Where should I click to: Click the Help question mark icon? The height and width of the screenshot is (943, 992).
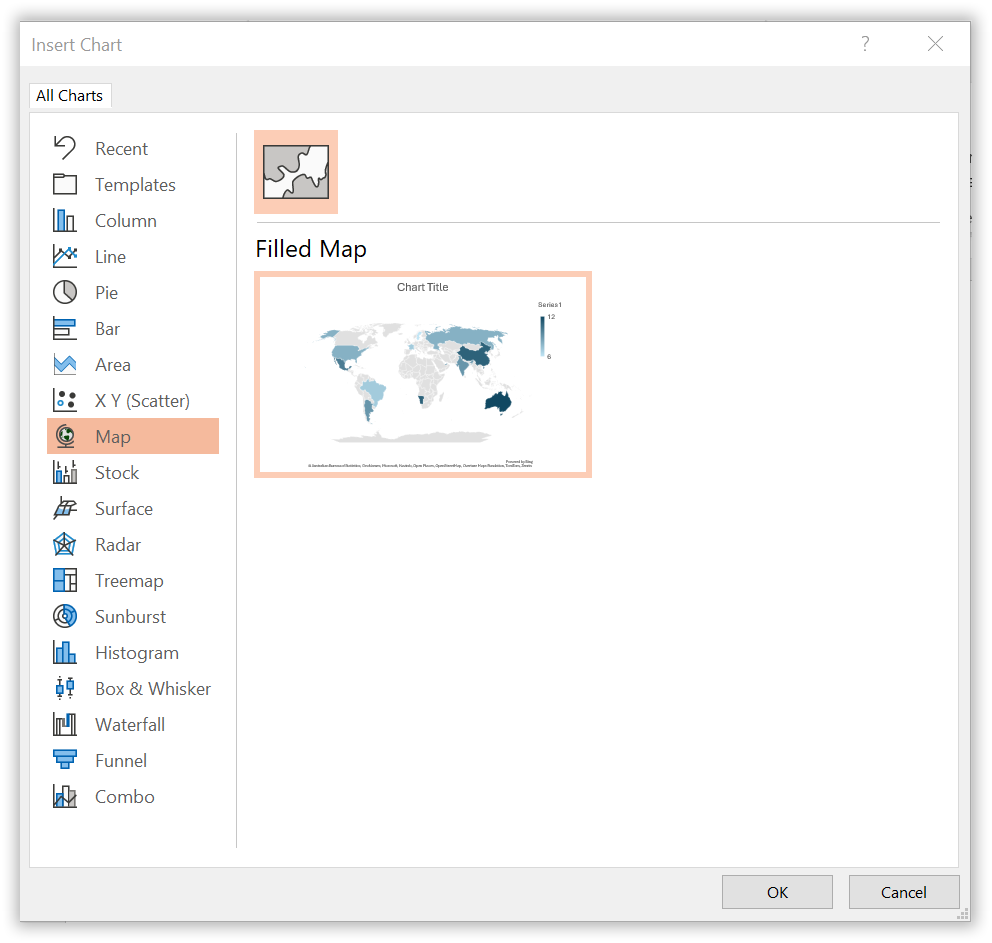(x=865, y=44)
